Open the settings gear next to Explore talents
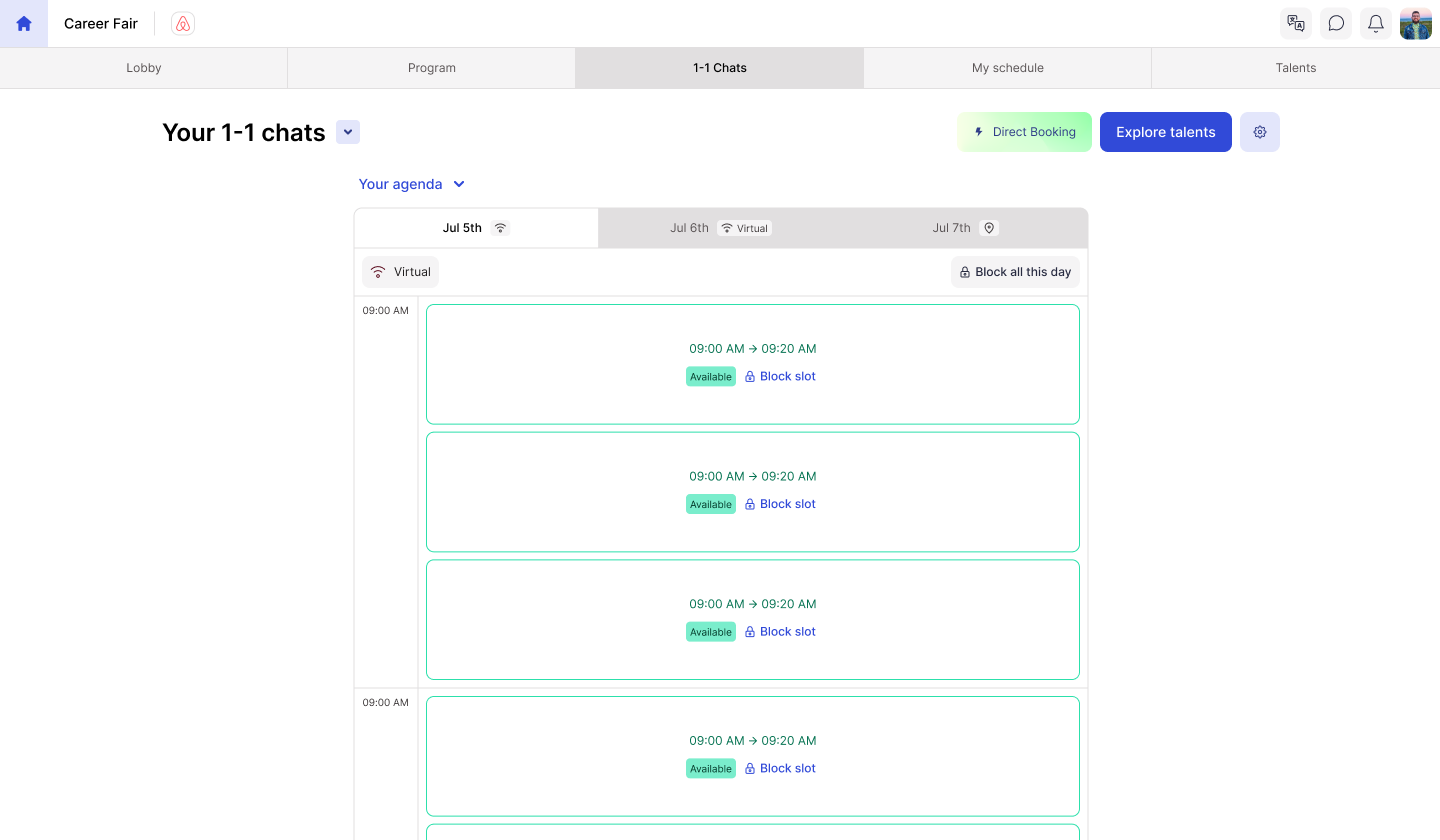Screen dimensions: 1440x840 pos(1260,132)
